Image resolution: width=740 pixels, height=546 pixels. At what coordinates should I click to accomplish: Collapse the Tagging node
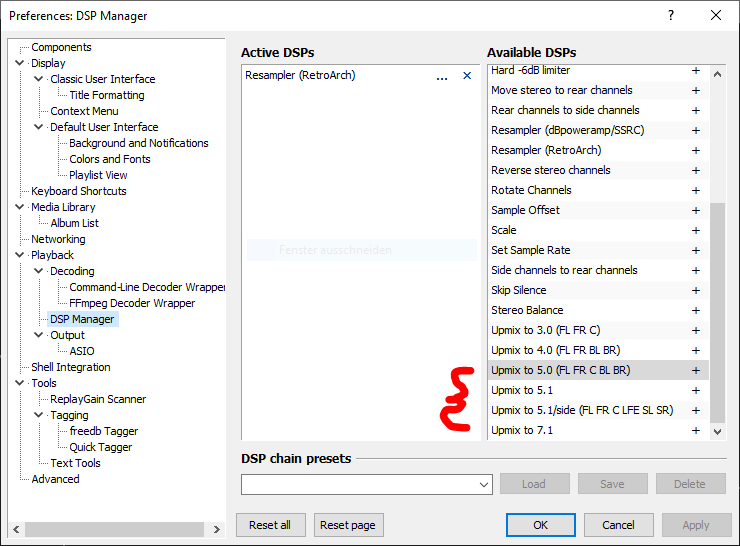(39, 415)
